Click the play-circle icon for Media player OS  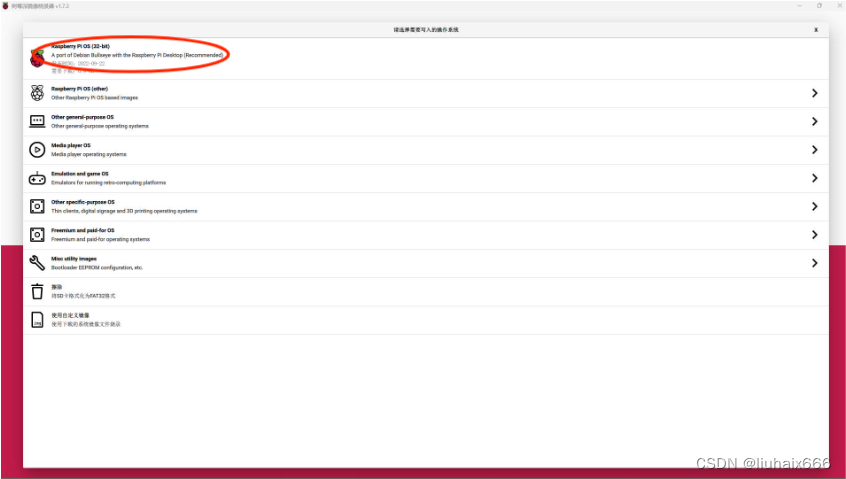(x=37, y=149)
